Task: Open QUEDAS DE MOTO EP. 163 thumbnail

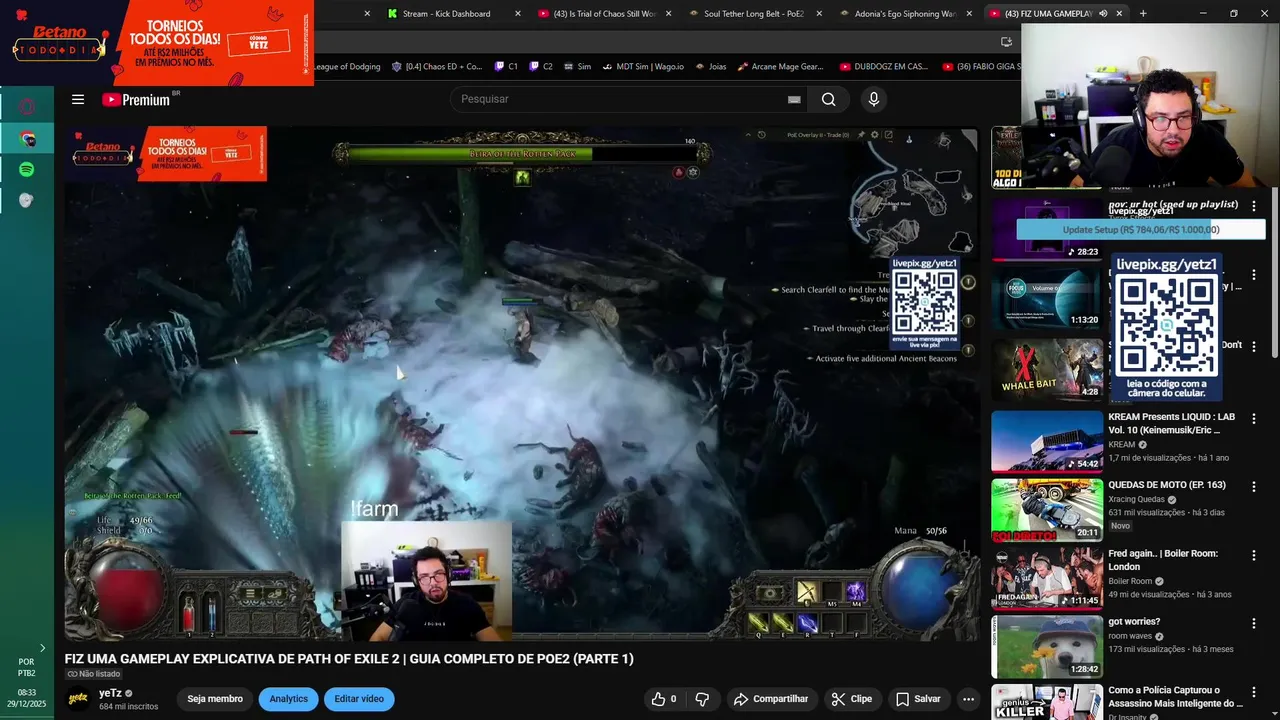Action: tap(1047, 509)
